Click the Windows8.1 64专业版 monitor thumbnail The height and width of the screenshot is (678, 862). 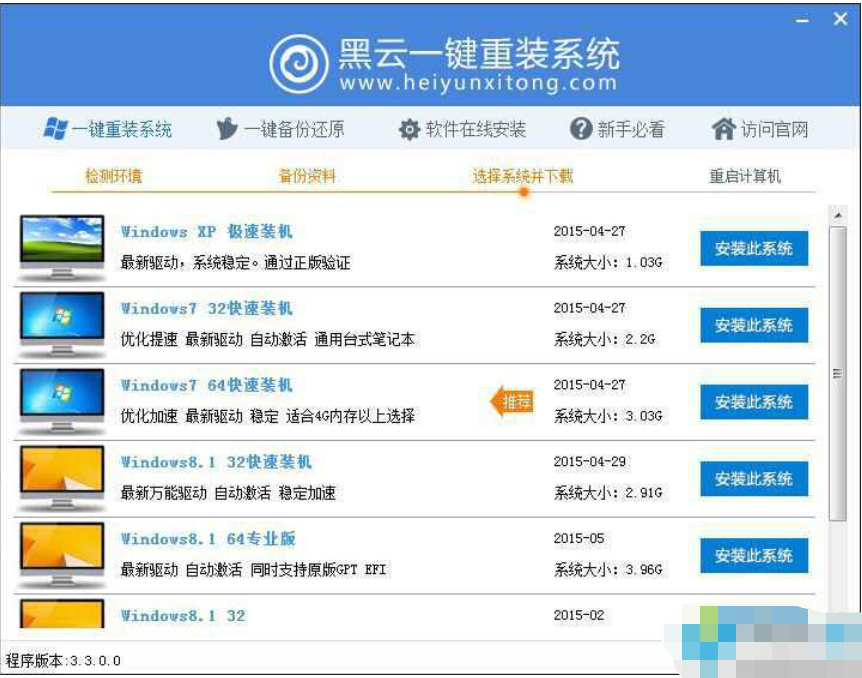click(62, 555)
